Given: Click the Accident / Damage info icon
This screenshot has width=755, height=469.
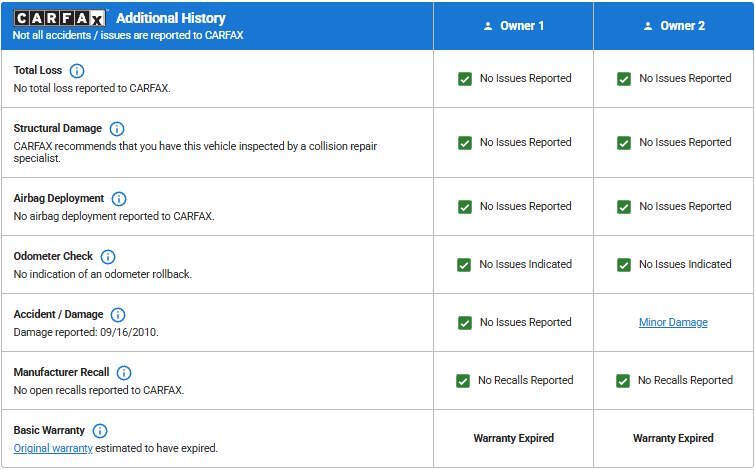Looking at the screenshot, I should click(118, 315).
